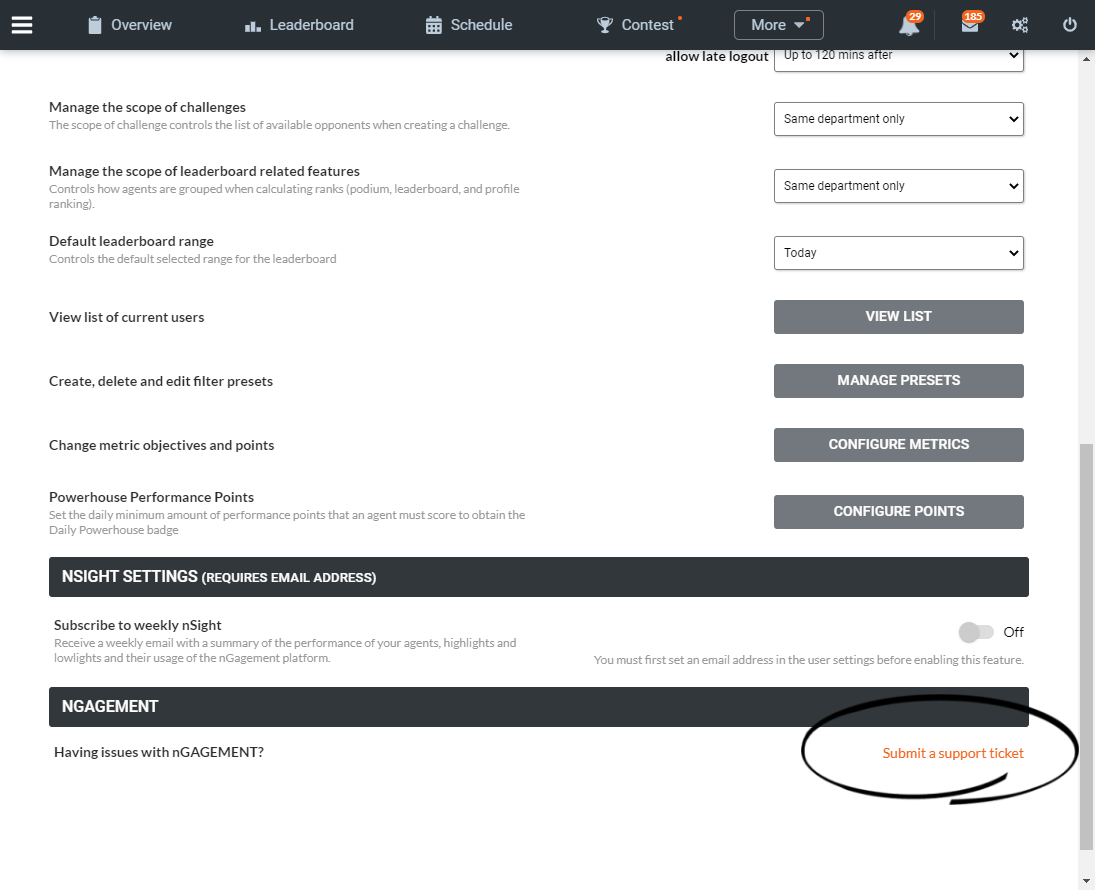Toggle the weekly nSight subscription switch
Viewport: 1095px width, 890px height.
coord(976,632)
